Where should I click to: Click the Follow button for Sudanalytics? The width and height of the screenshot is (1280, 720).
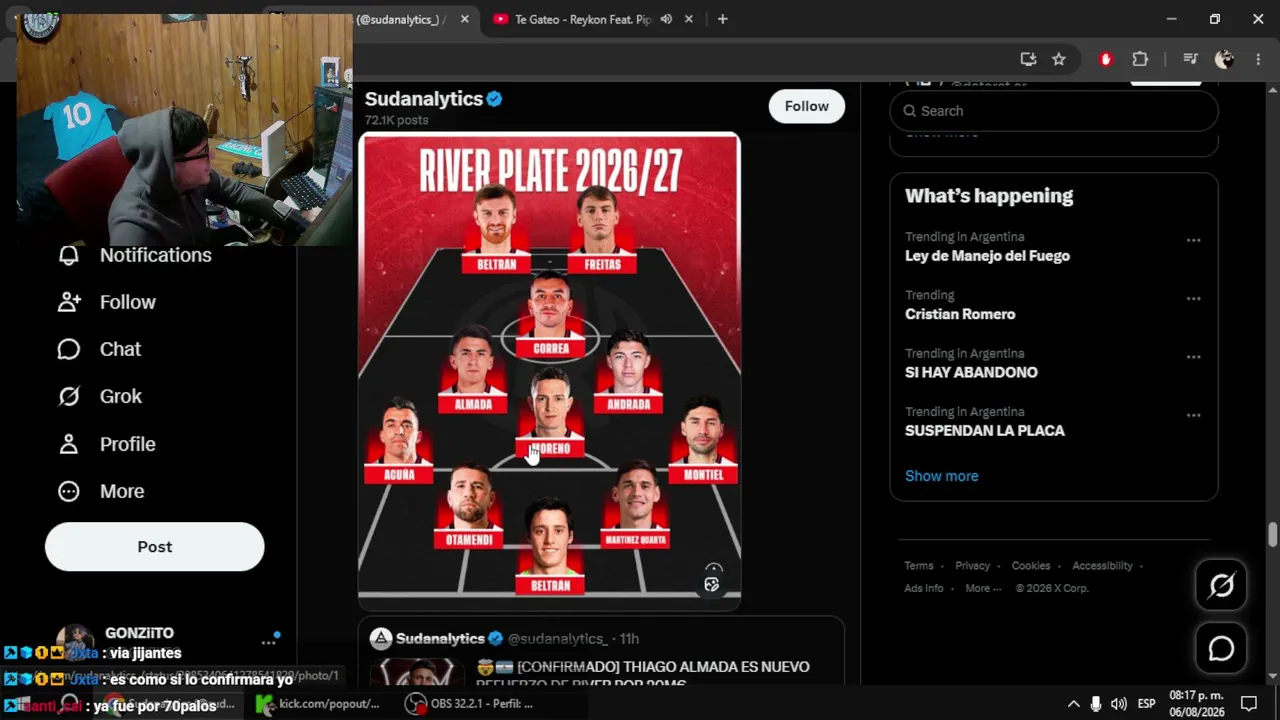point(806,106)
